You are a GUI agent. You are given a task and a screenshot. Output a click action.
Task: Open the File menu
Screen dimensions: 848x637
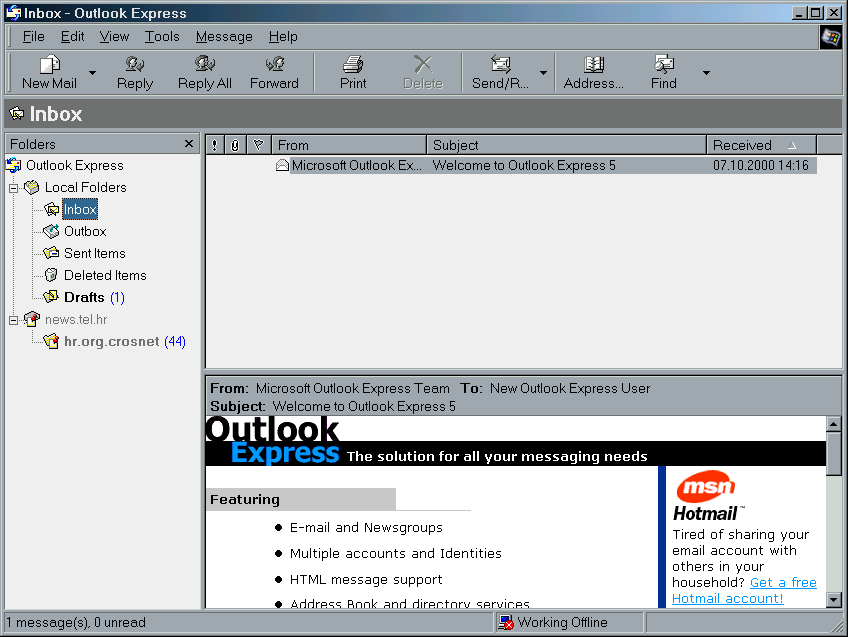pos(34,37)
